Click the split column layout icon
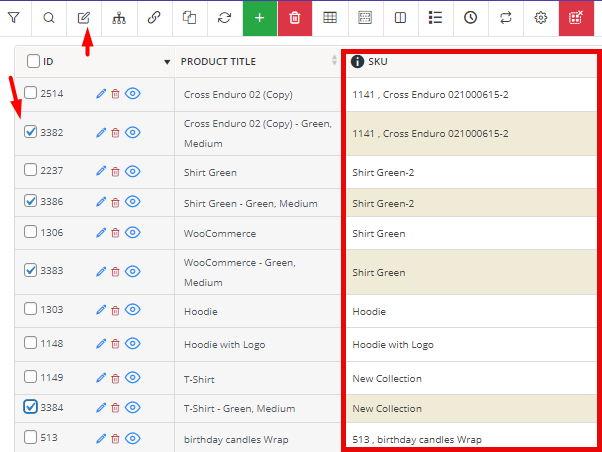The image size is (602, 452). click(x=400, y=18)
